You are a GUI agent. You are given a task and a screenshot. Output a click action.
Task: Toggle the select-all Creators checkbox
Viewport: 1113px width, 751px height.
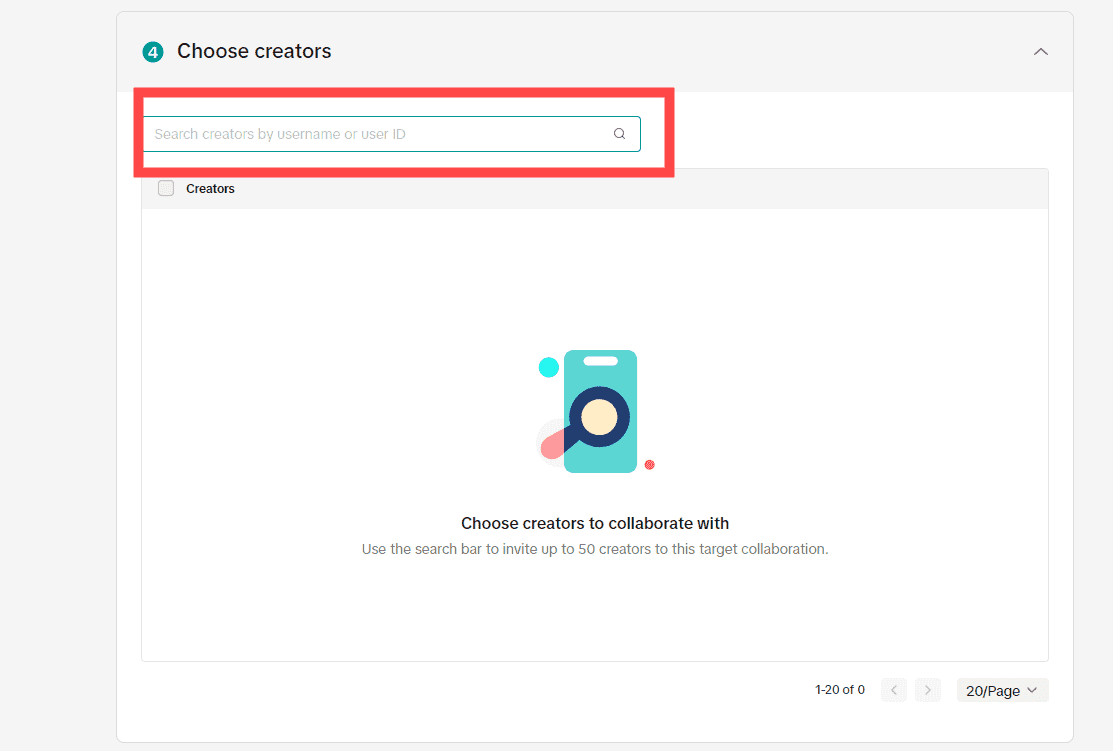tap(166, 188)
